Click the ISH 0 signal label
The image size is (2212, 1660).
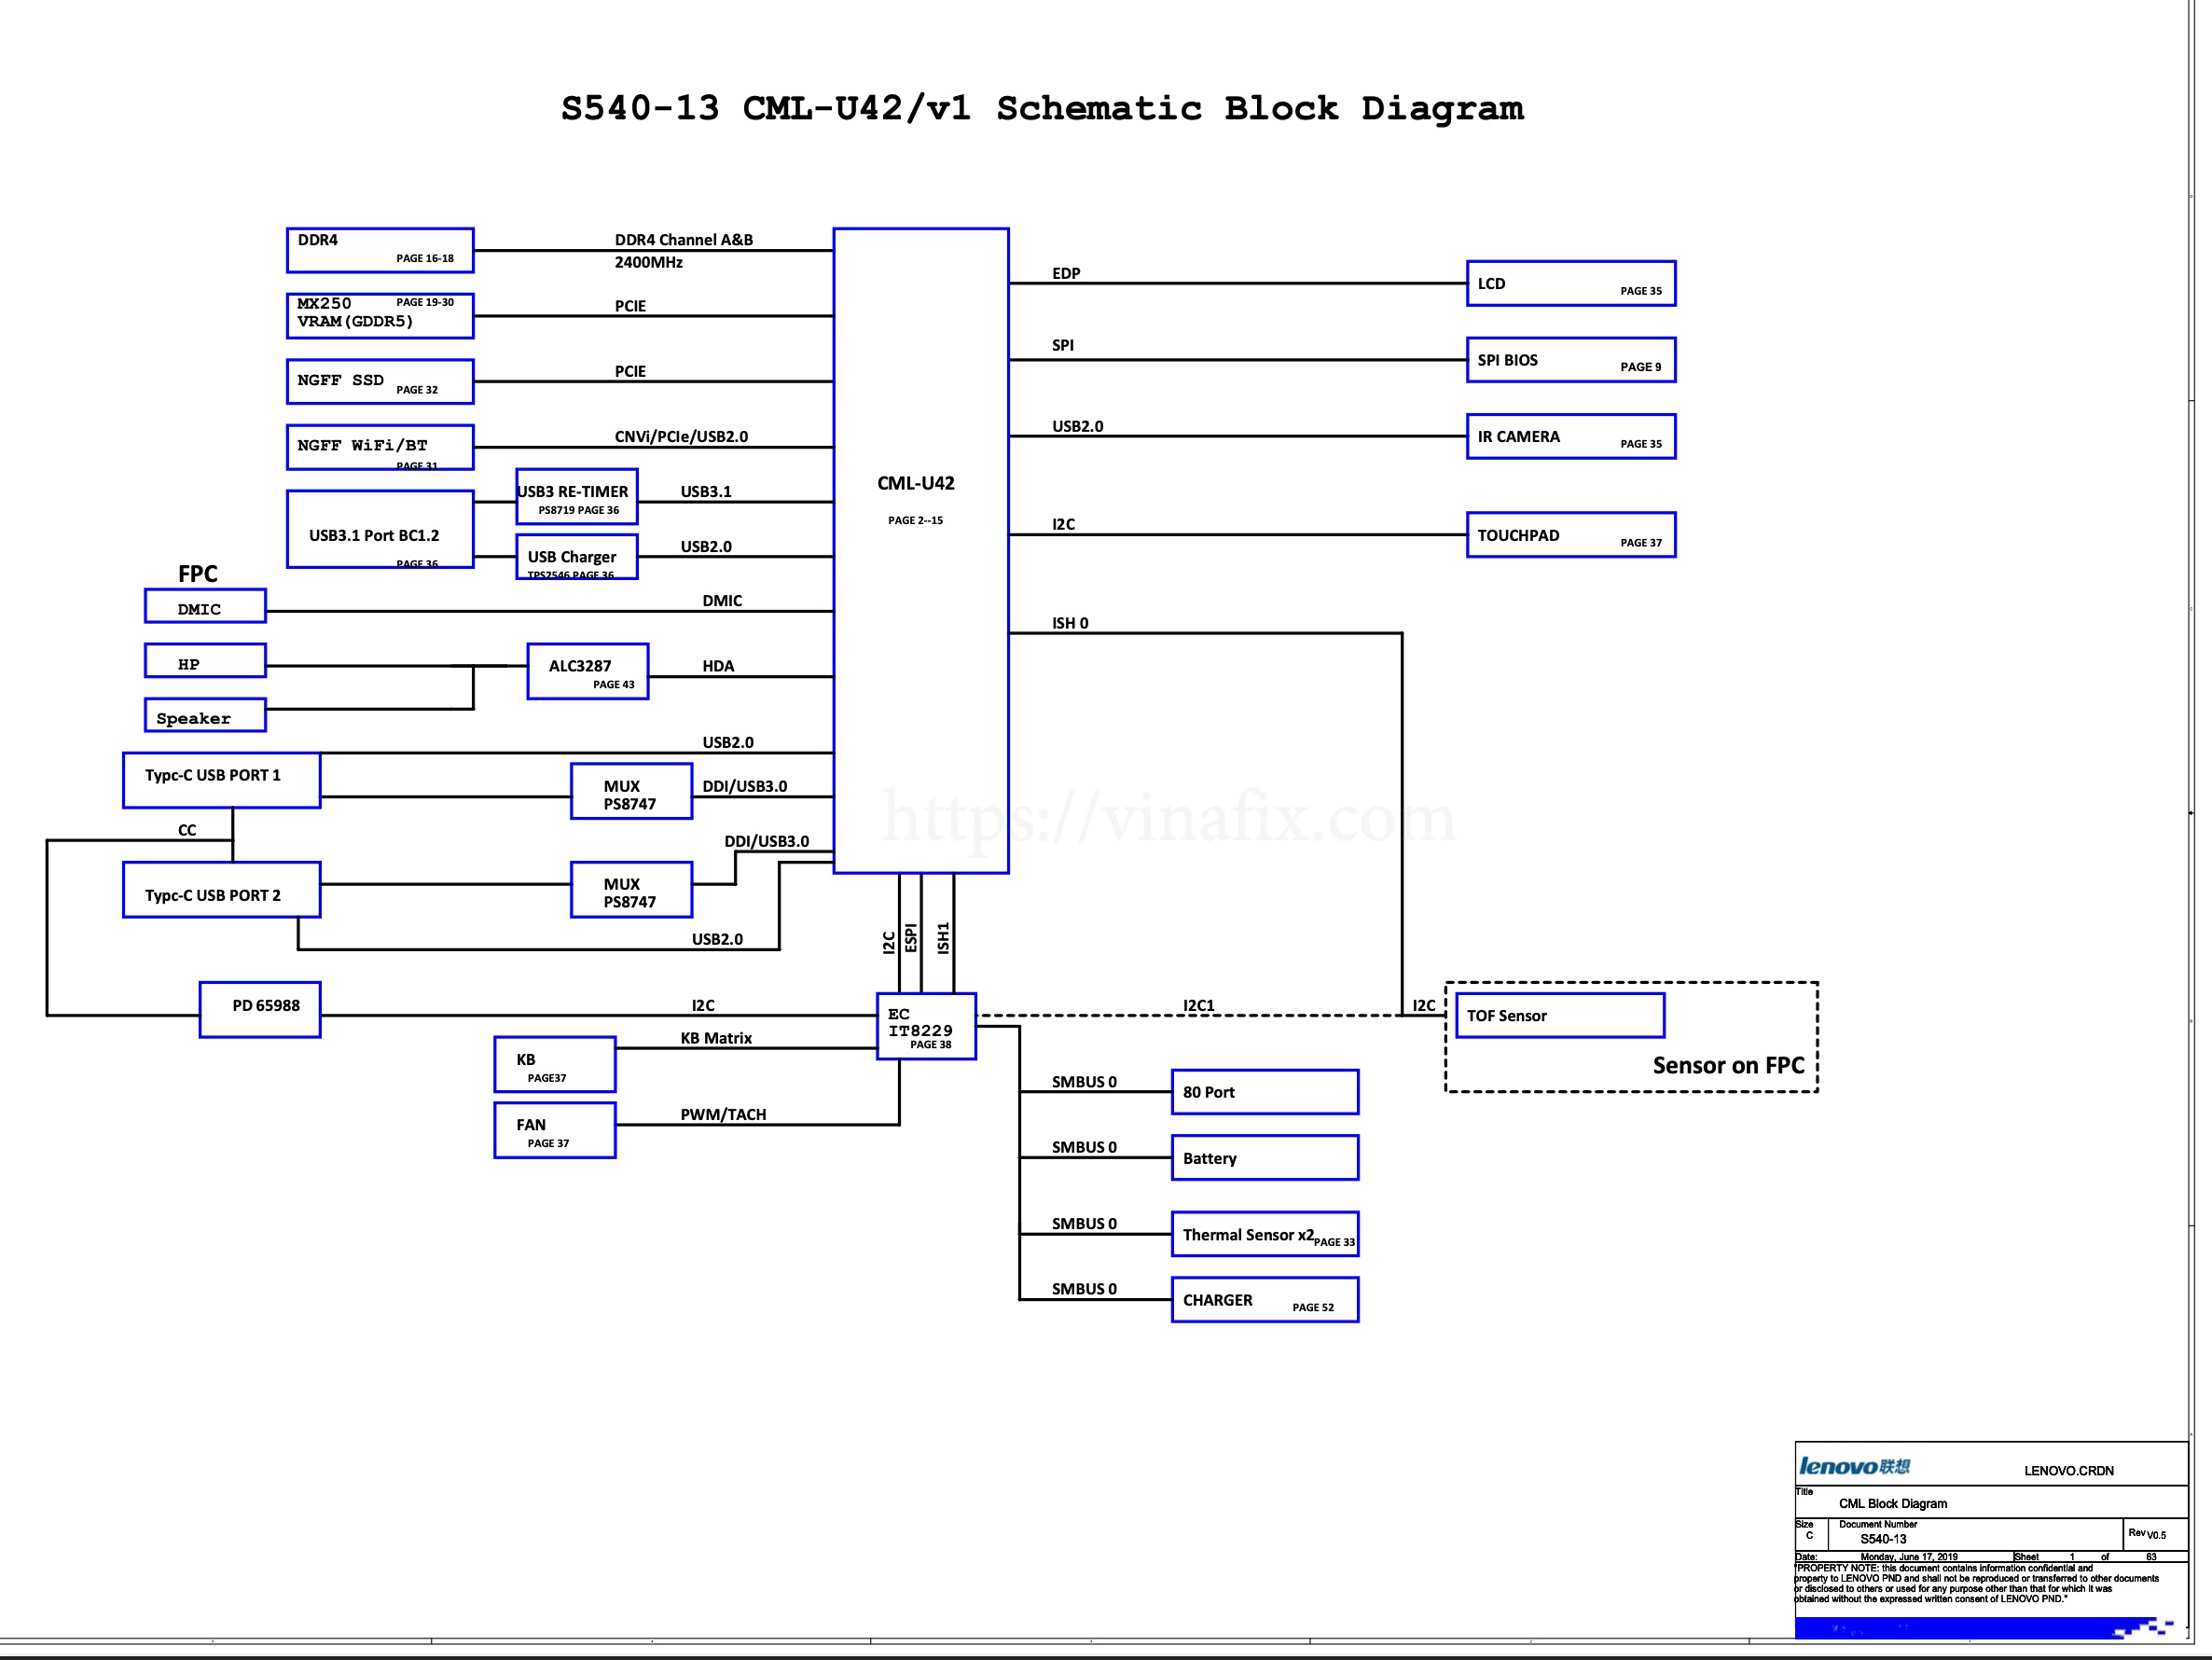coord(1070,623)
